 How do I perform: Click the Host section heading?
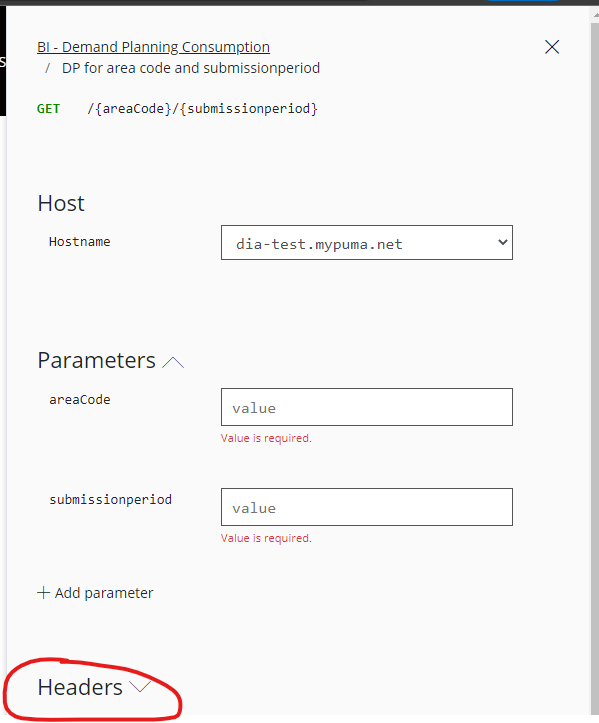(61, 203)
